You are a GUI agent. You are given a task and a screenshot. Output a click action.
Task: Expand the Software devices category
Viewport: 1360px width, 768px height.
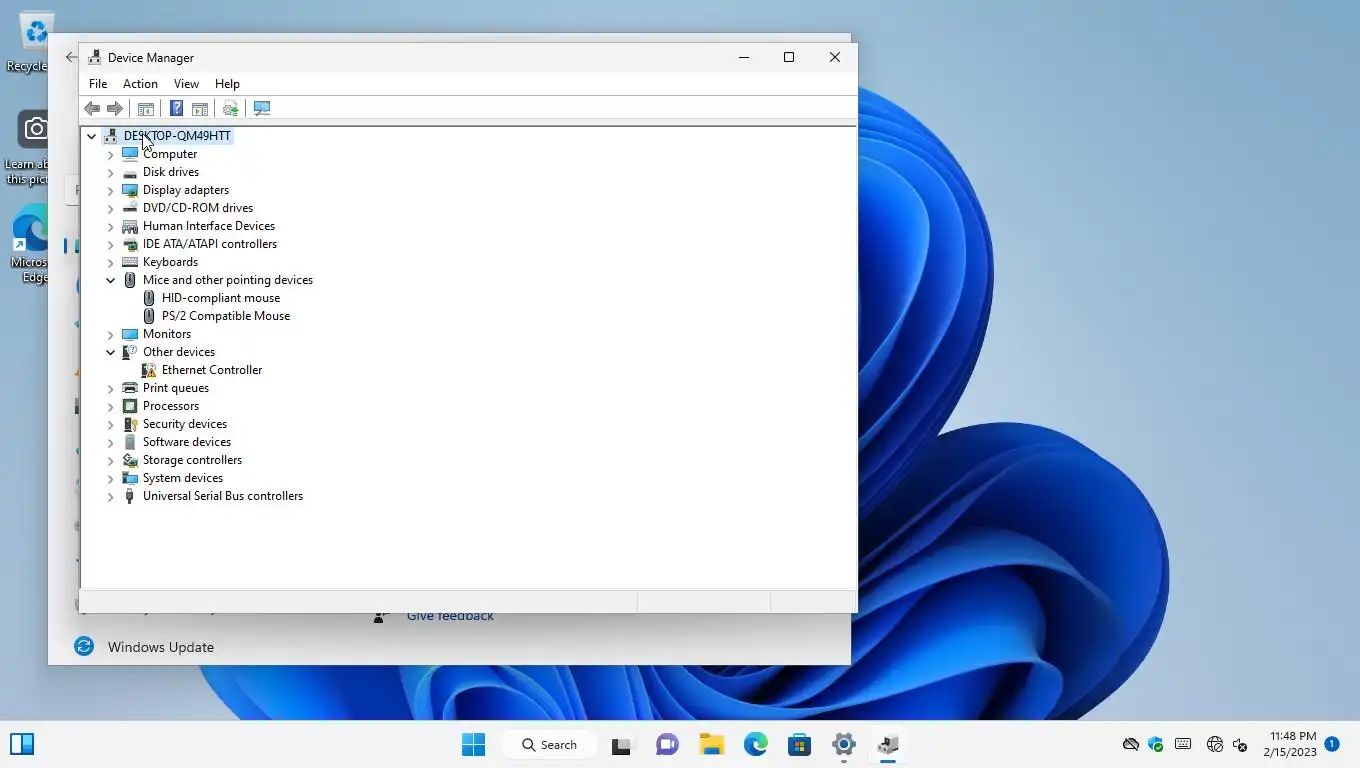pyautogui.click(x=110, y=443)
